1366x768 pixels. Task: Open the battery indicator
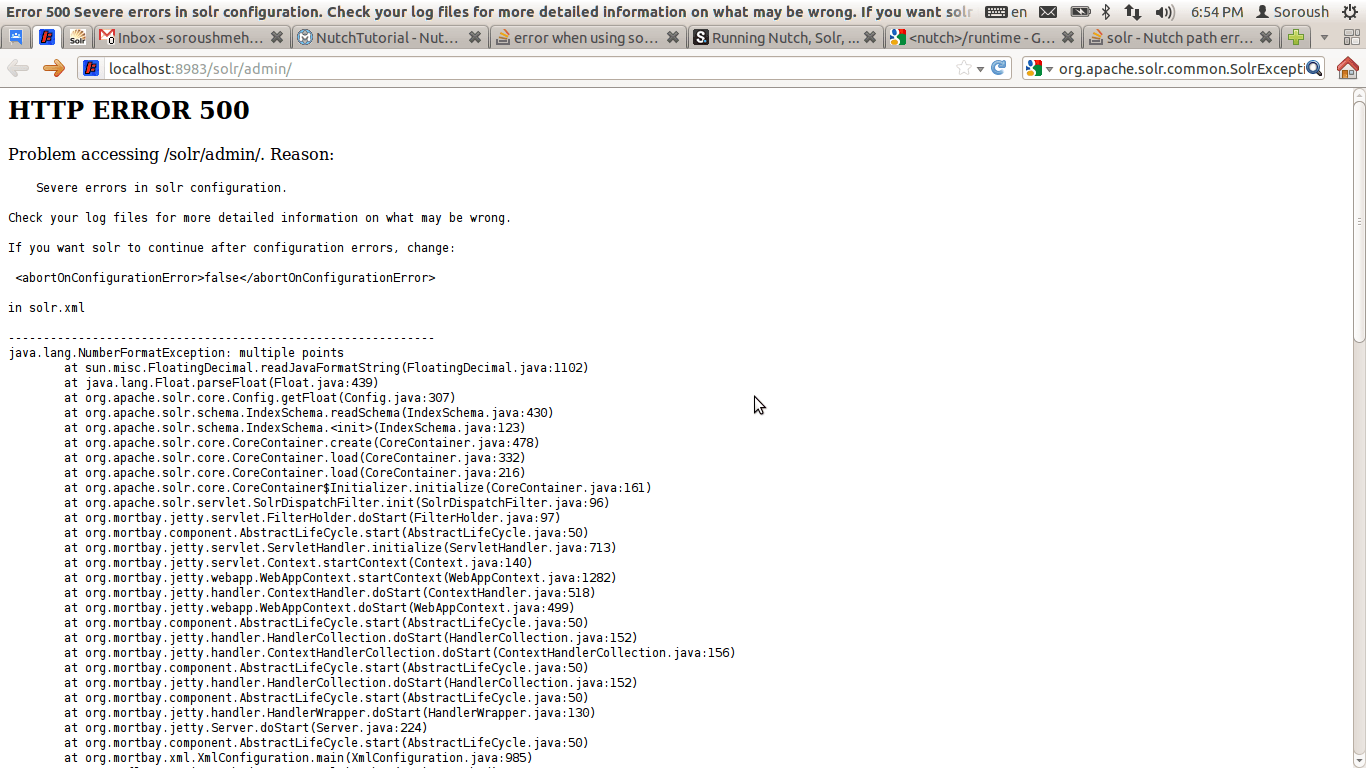point(1080,12)
